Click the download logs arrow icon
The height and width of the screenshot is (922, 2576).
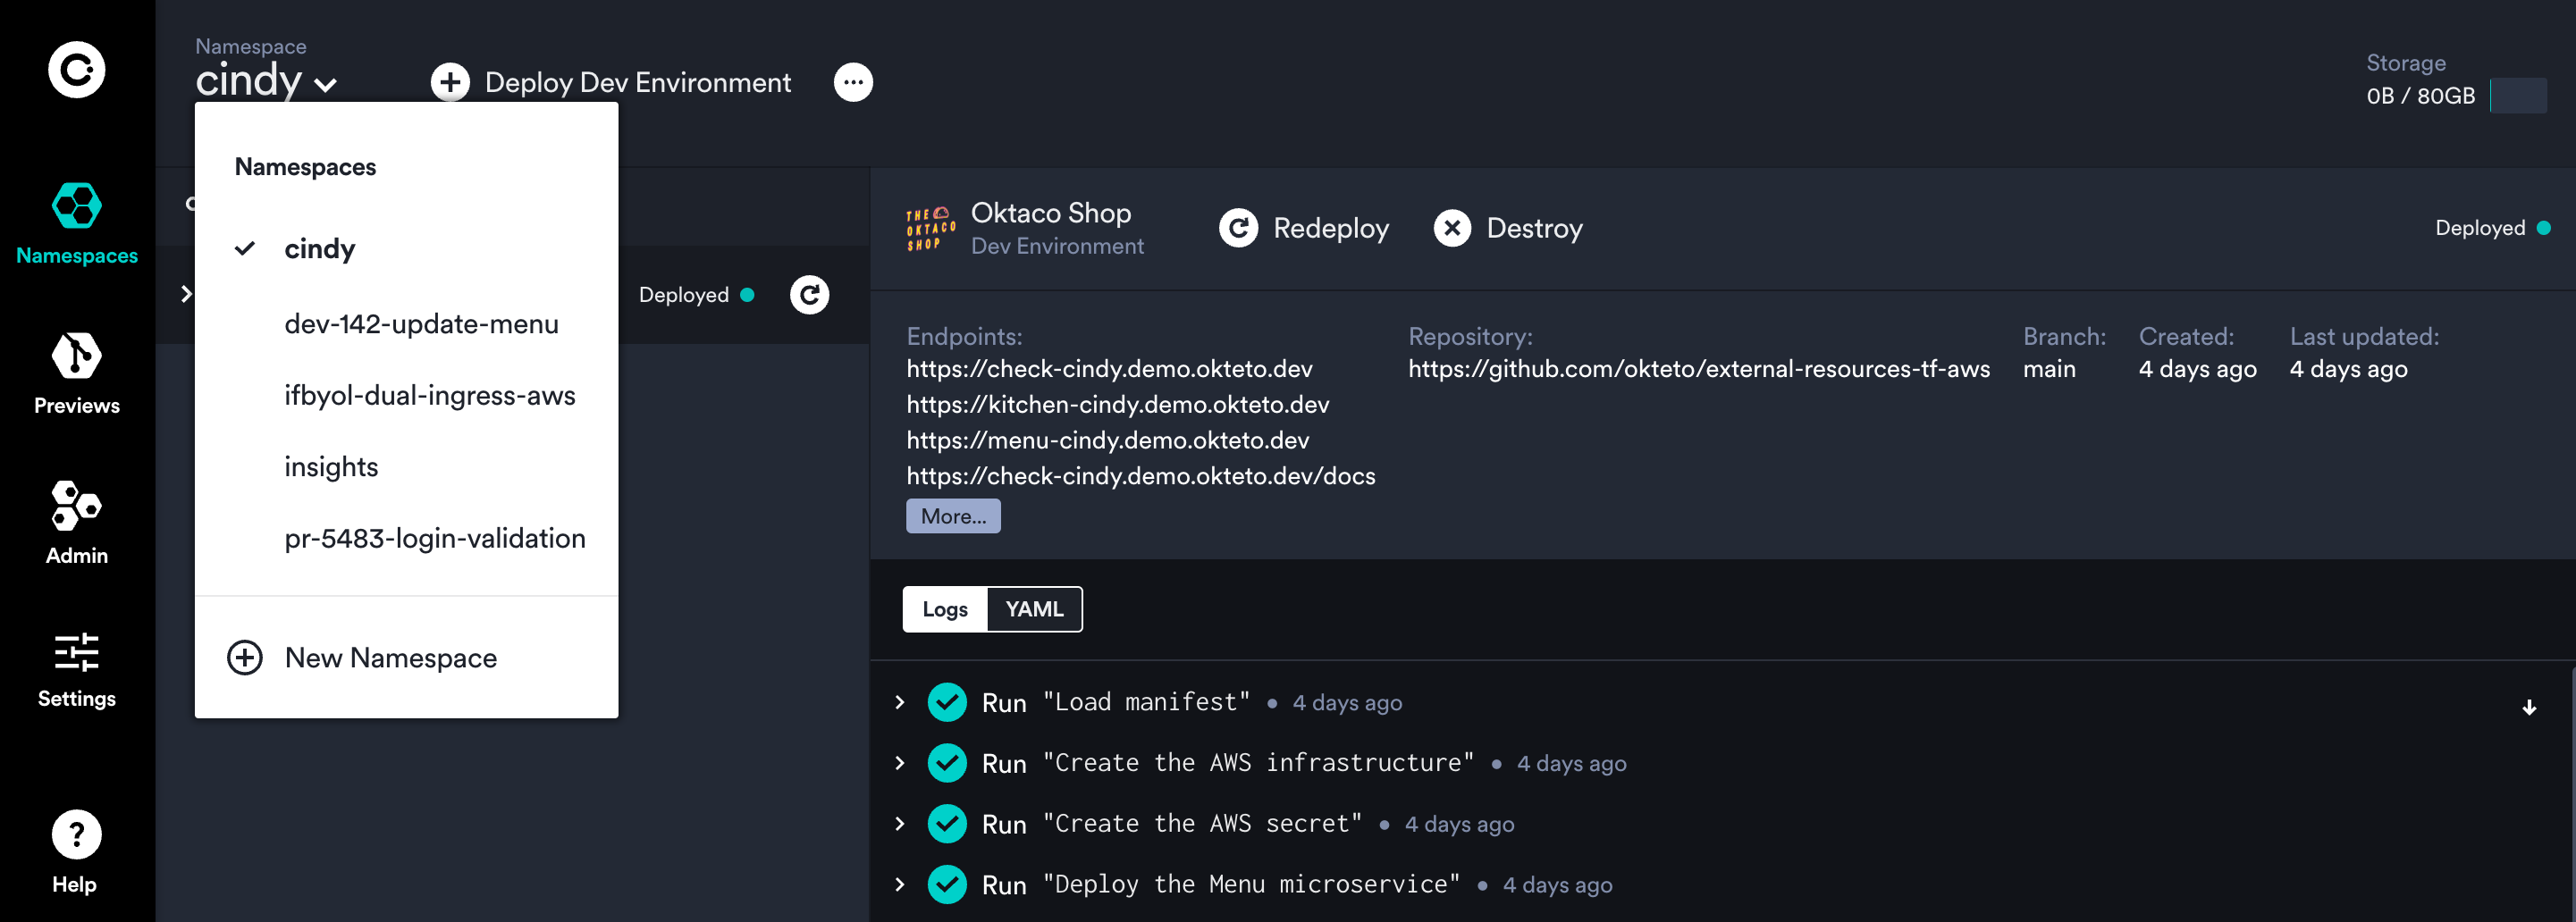pyautogui.click(x=2530, y=707)
